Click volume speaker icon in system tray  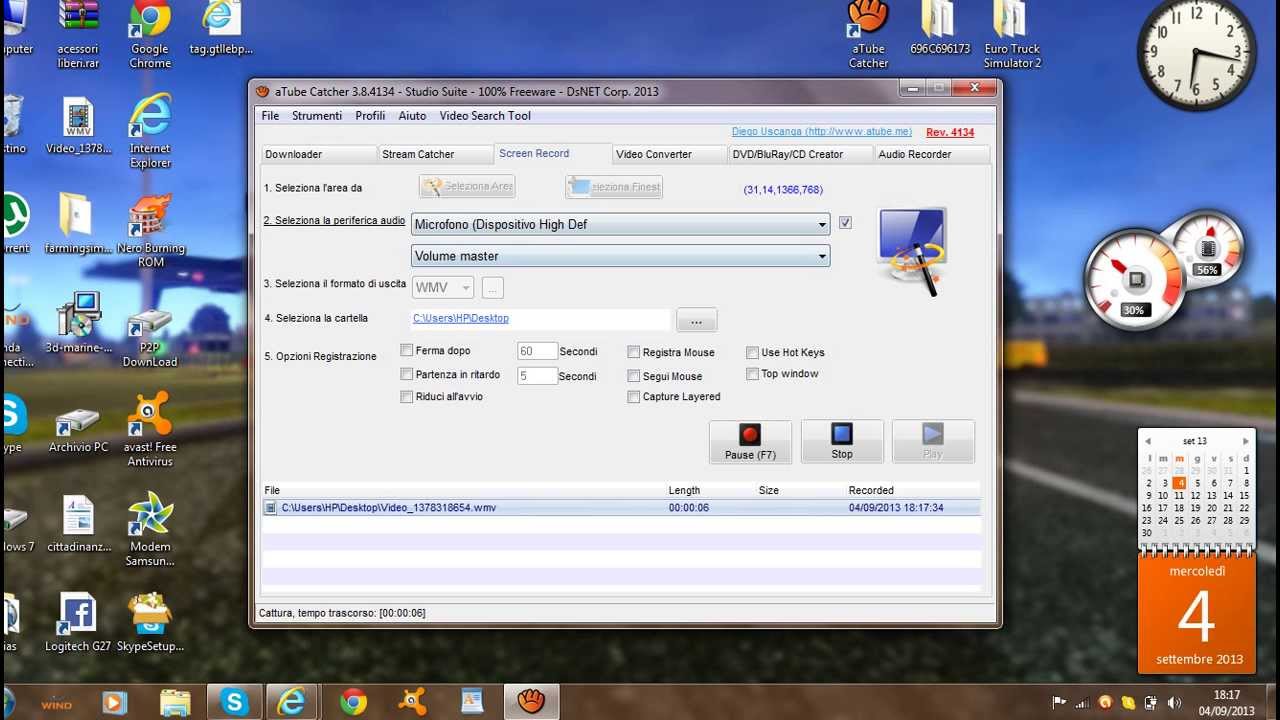(x=1174, y=703)
